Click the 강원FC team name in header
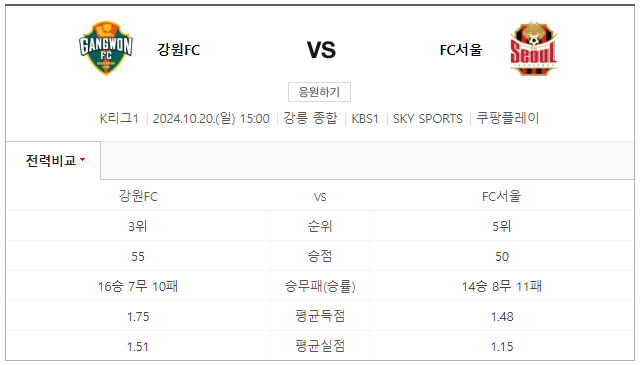The height and width of the screenshot is (365, 641). [179, 50]
